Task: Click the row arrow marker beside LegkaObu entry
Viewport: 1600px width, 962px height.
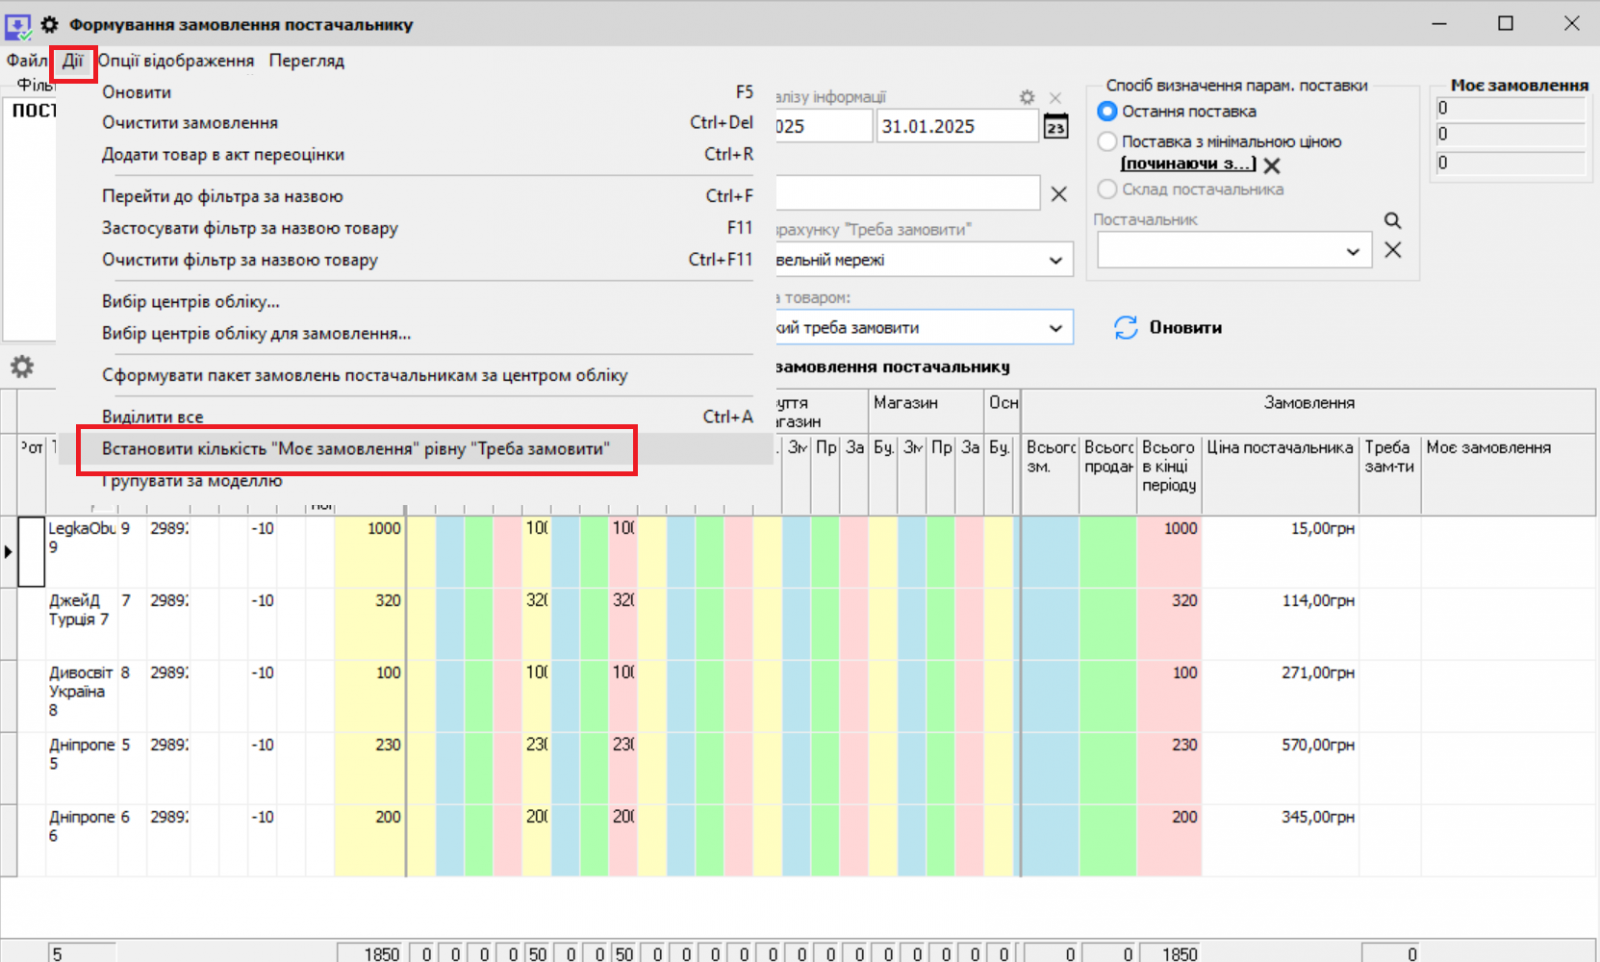Action: (8, 551)
